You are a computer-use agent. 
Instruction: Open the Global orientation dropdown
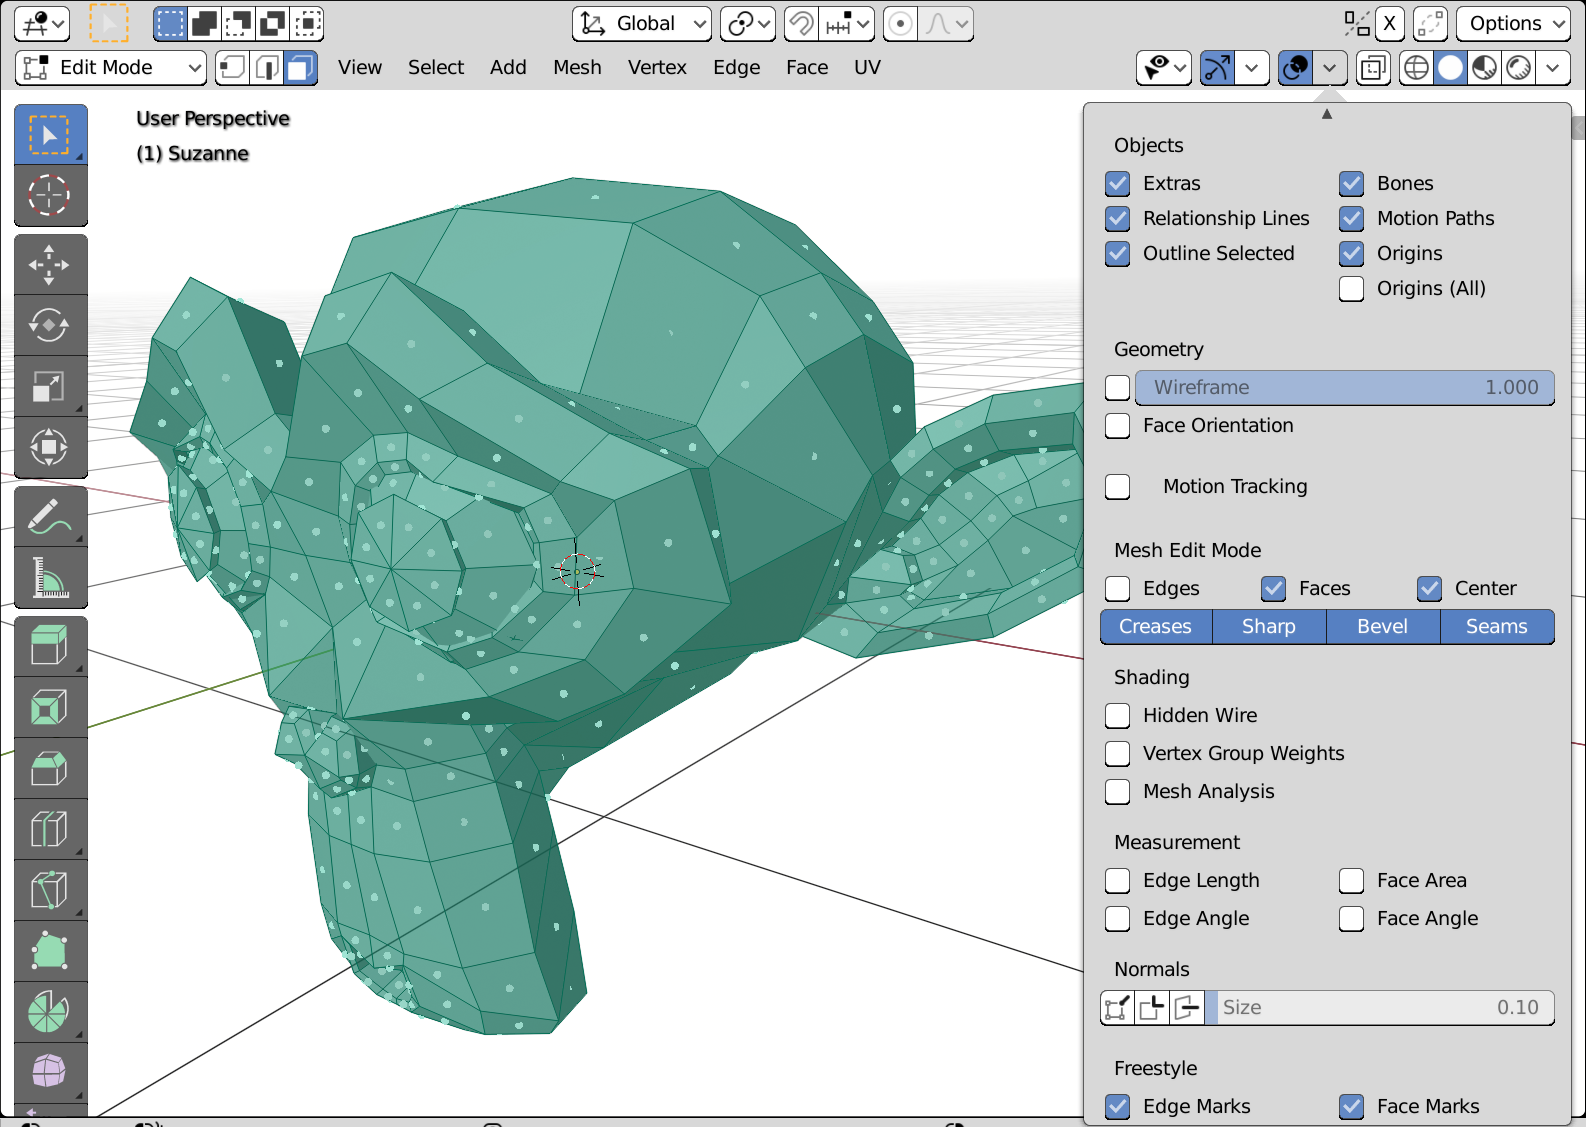[642, 23]
